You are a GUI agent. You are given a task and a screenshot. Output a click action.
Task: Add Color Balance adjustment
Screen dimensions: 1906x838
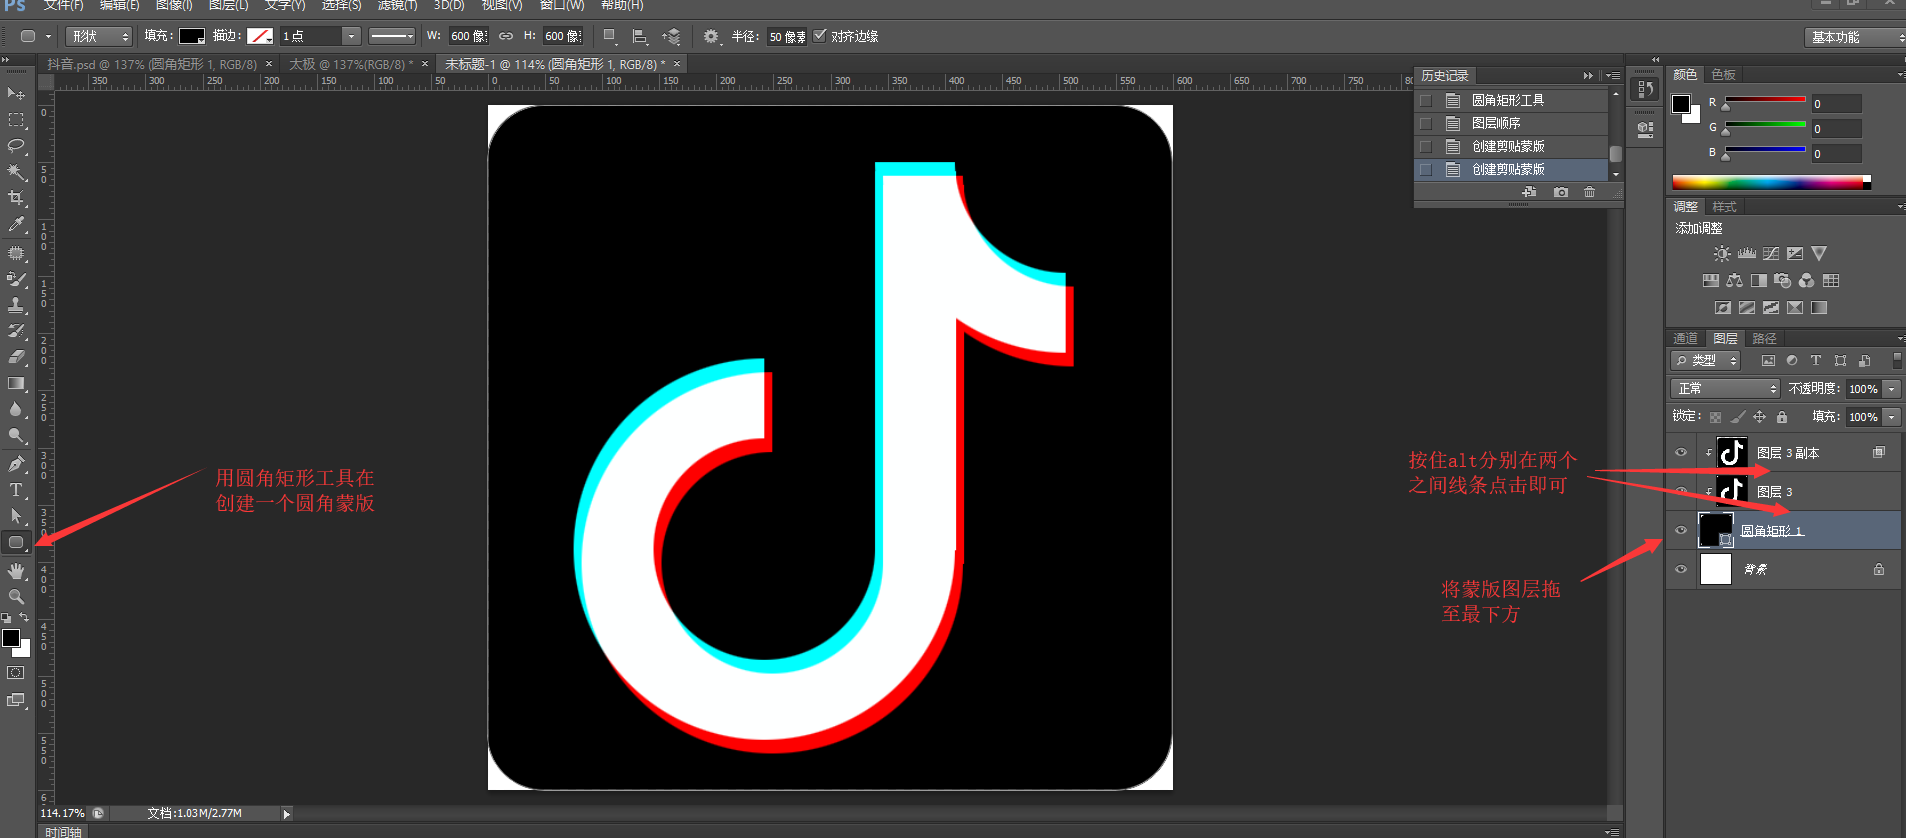pos(1734,281)
